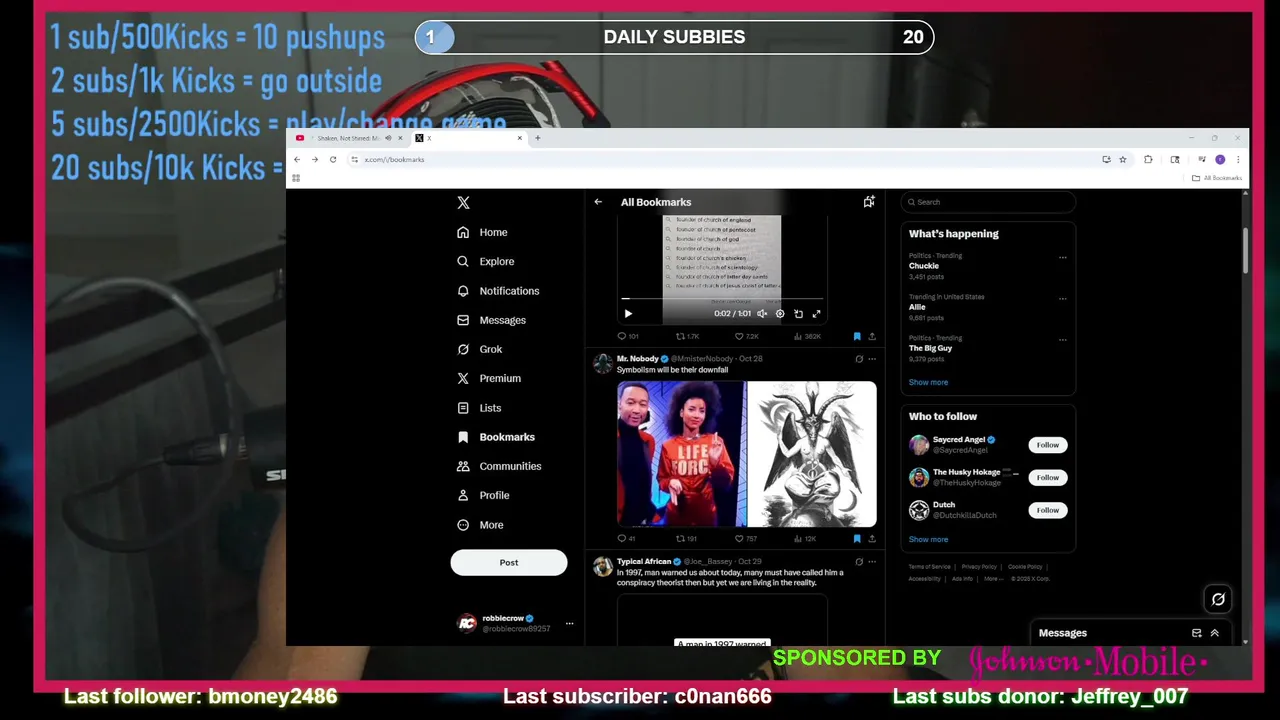Screen dimensions: 1280x720
Task: Open more options for Chuckie trend
Action: (x=1062, y=257)
